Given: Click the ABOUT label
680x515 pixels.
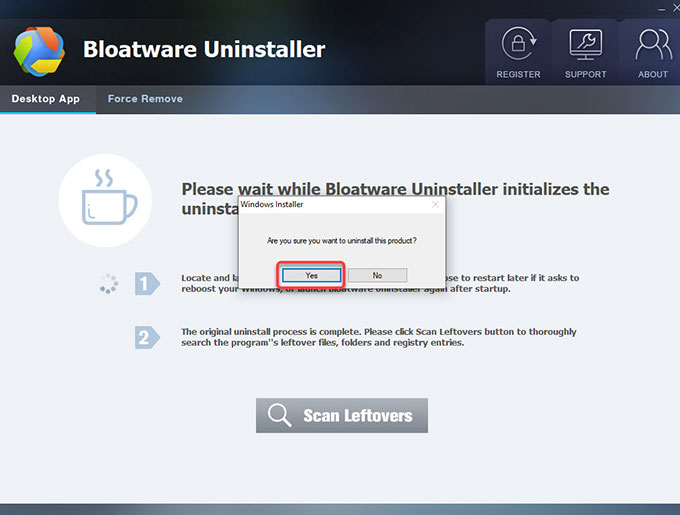Looking at the screenshot, I should point(653,75).
